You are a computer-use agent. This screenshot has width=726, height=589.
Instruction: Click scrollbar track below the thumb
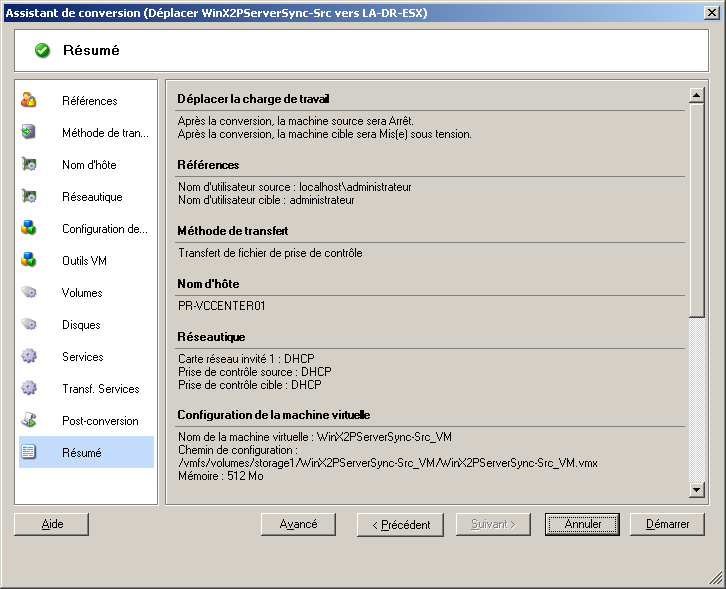click(x=696, y=400)
